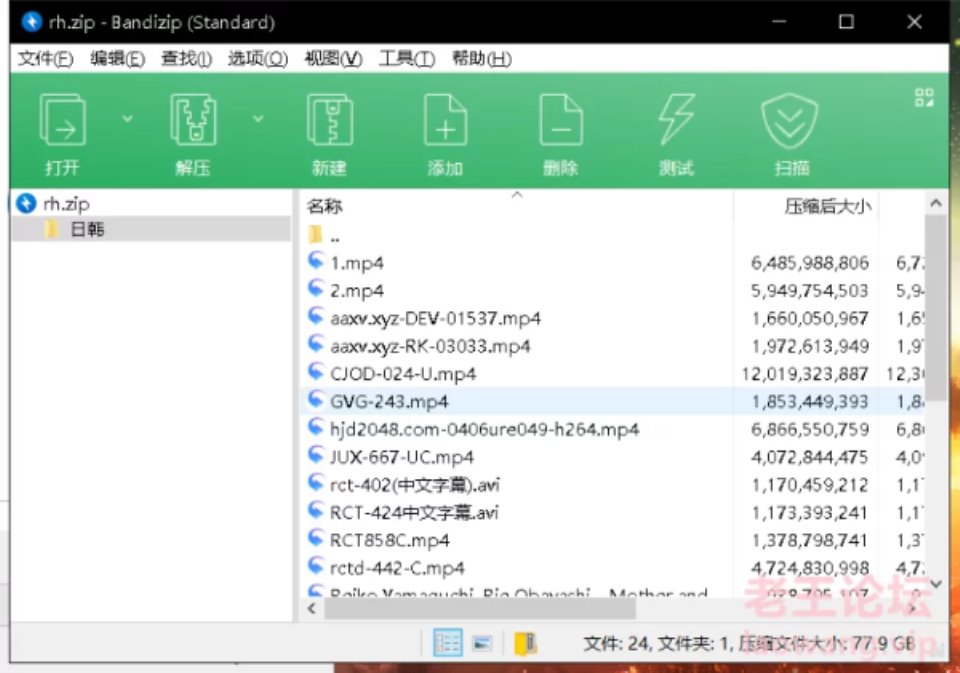Click the parent folder ".." icon

(315, 235)
